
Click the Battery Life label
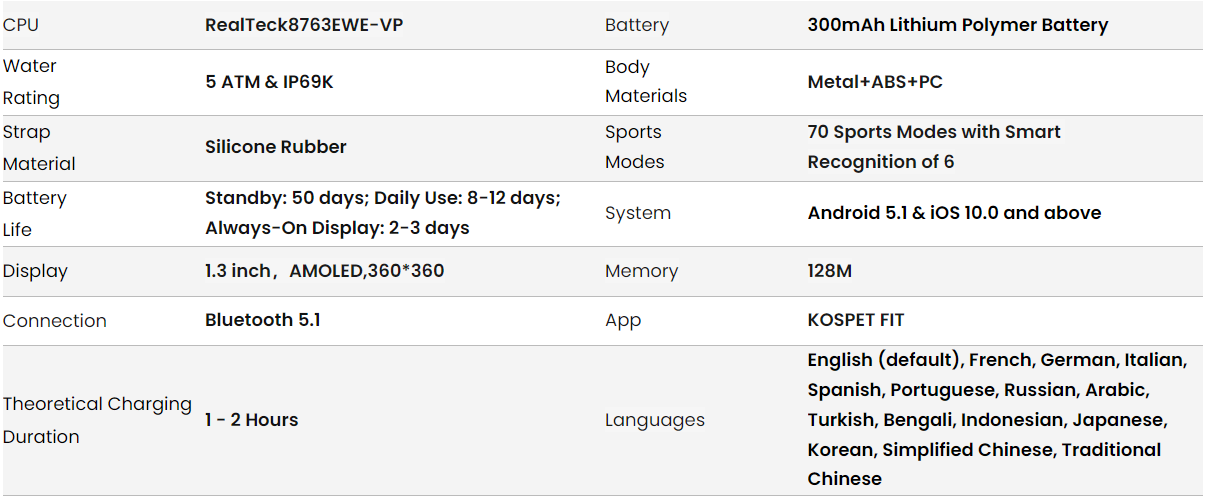pos(35,213)
